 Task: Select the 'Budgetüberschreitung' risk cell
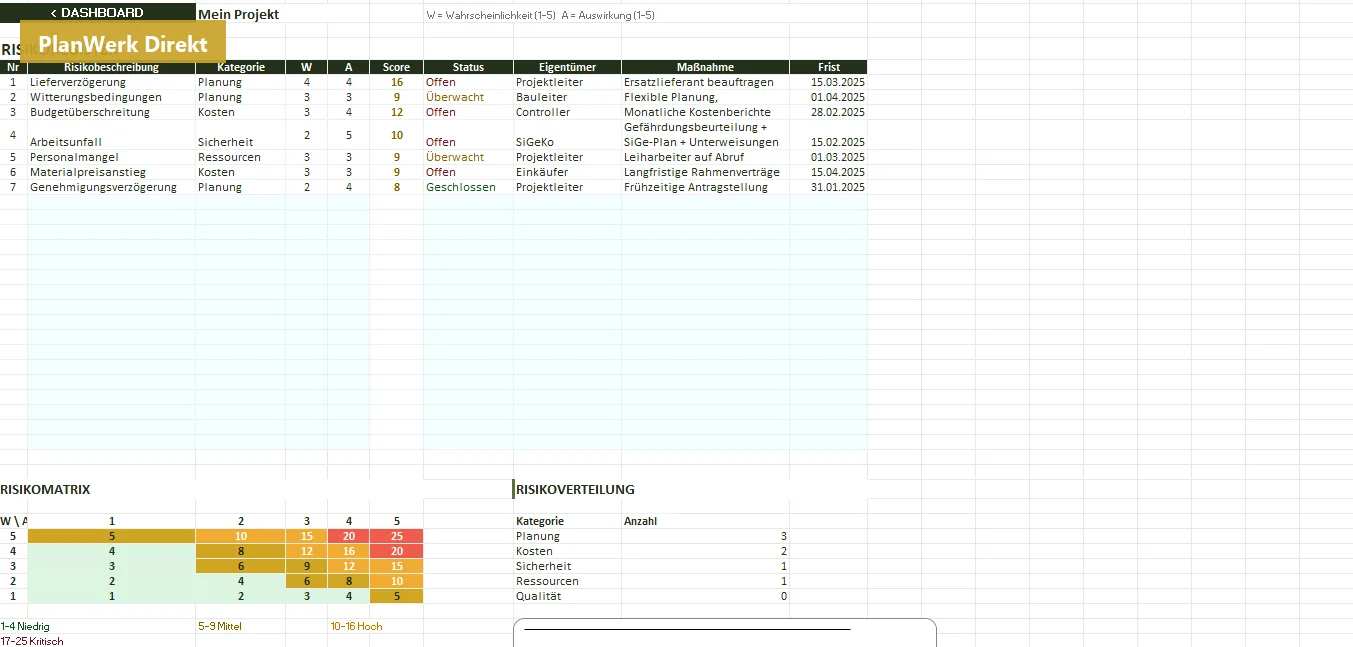coord(111,112)
